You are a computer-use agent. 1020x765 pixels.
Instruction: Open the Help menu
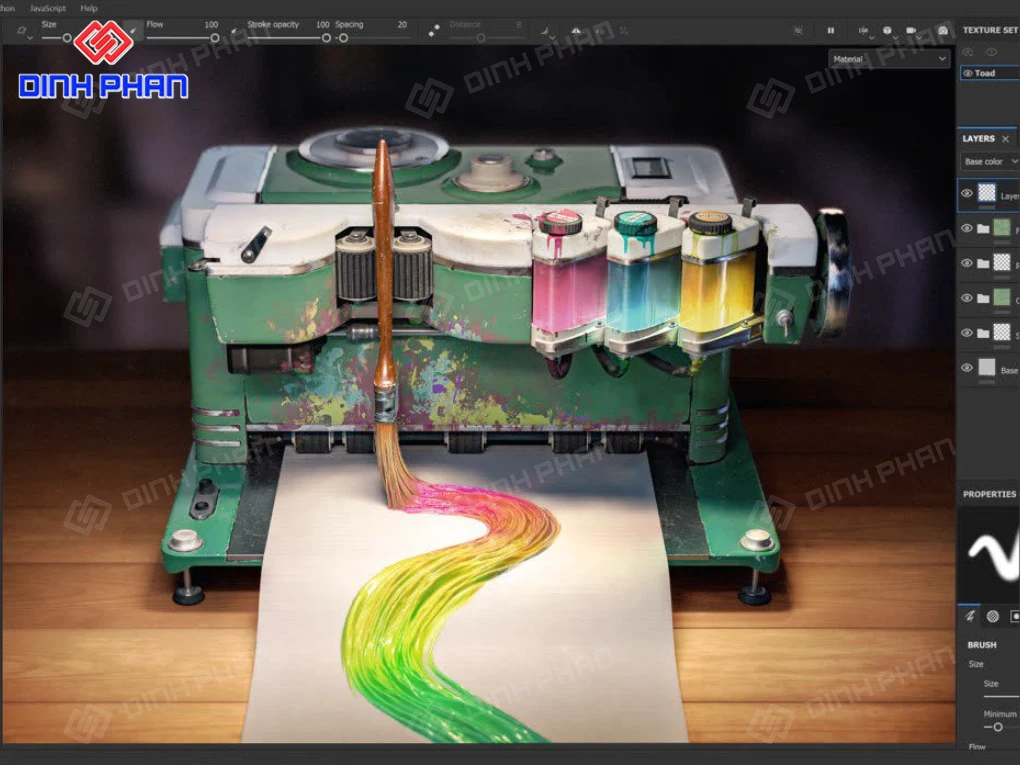[x=87, y=7]
